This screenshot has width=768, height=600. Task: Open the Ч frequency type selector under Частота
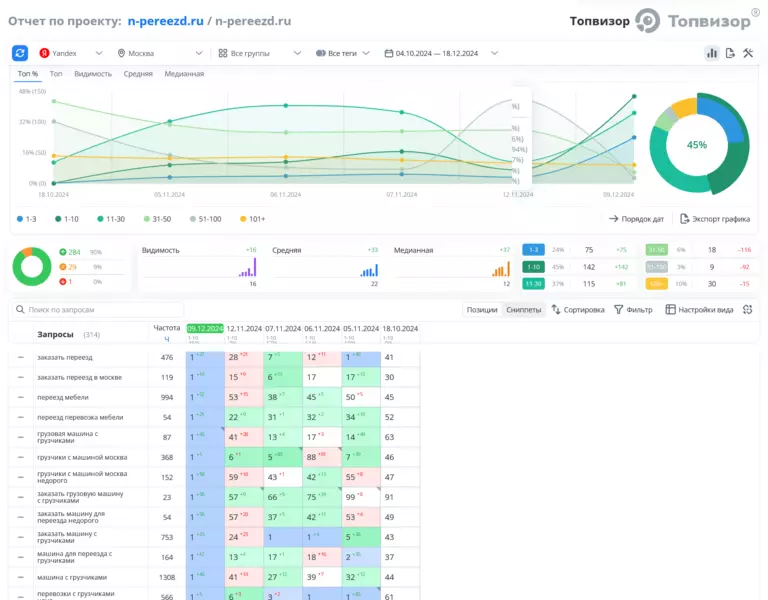167,339
